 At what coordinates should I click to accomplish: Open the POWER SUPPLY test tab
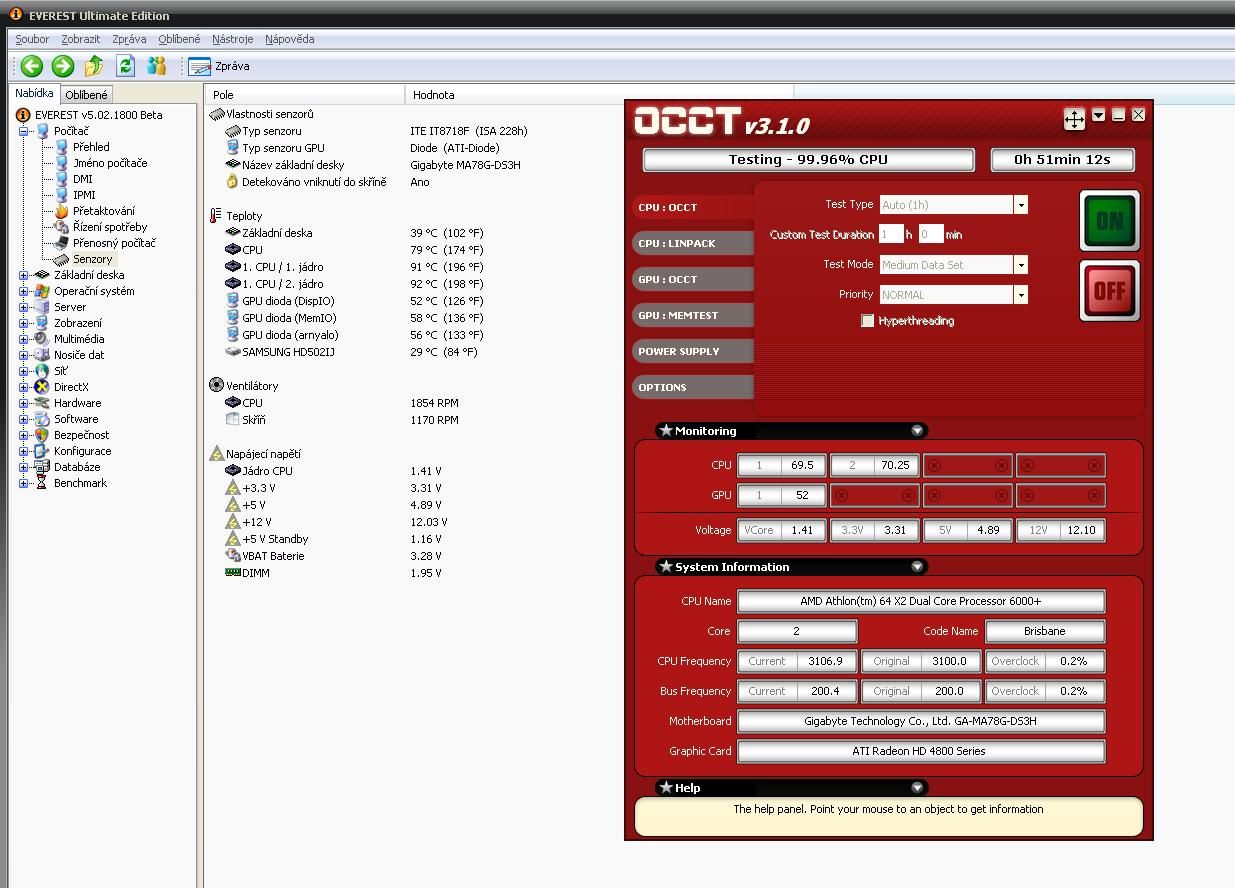694,351
